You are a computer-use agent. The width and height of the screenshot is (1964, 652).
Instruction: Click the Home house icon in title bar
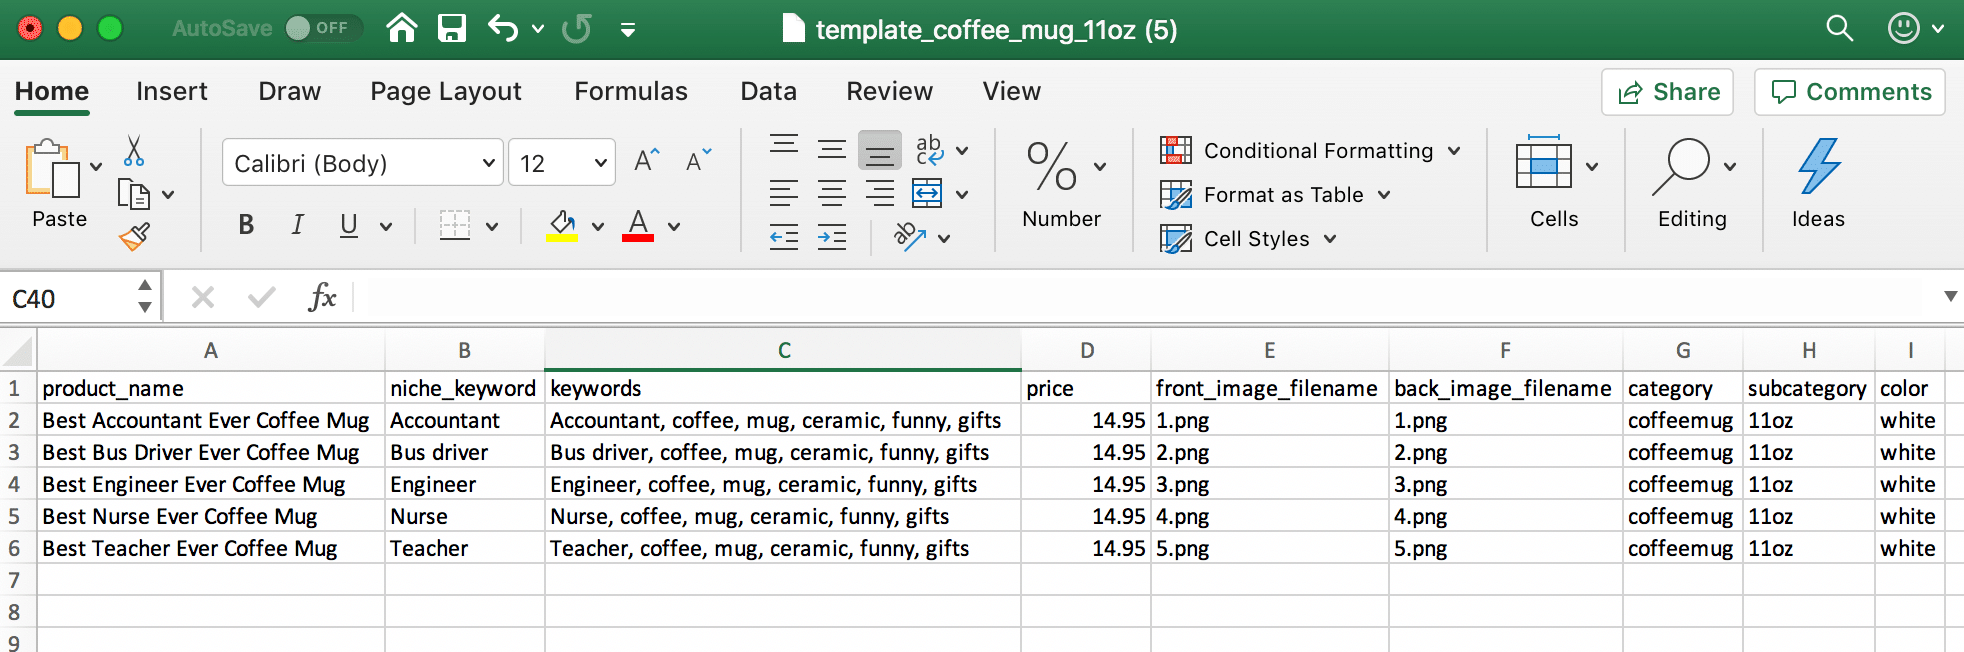tap(402, 28)
